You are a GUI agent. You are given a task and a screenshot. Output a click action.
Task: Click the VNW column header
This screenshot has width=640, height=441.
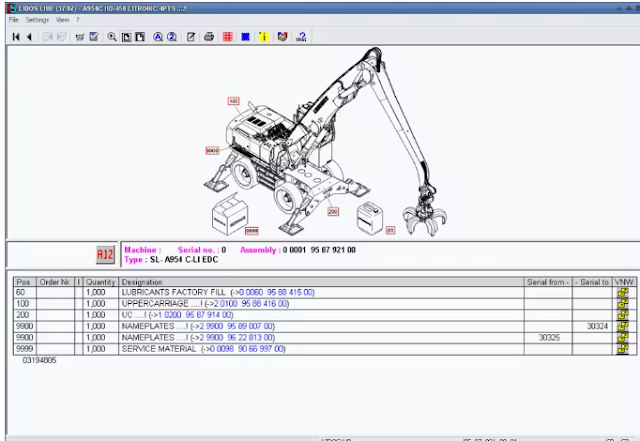624,282
